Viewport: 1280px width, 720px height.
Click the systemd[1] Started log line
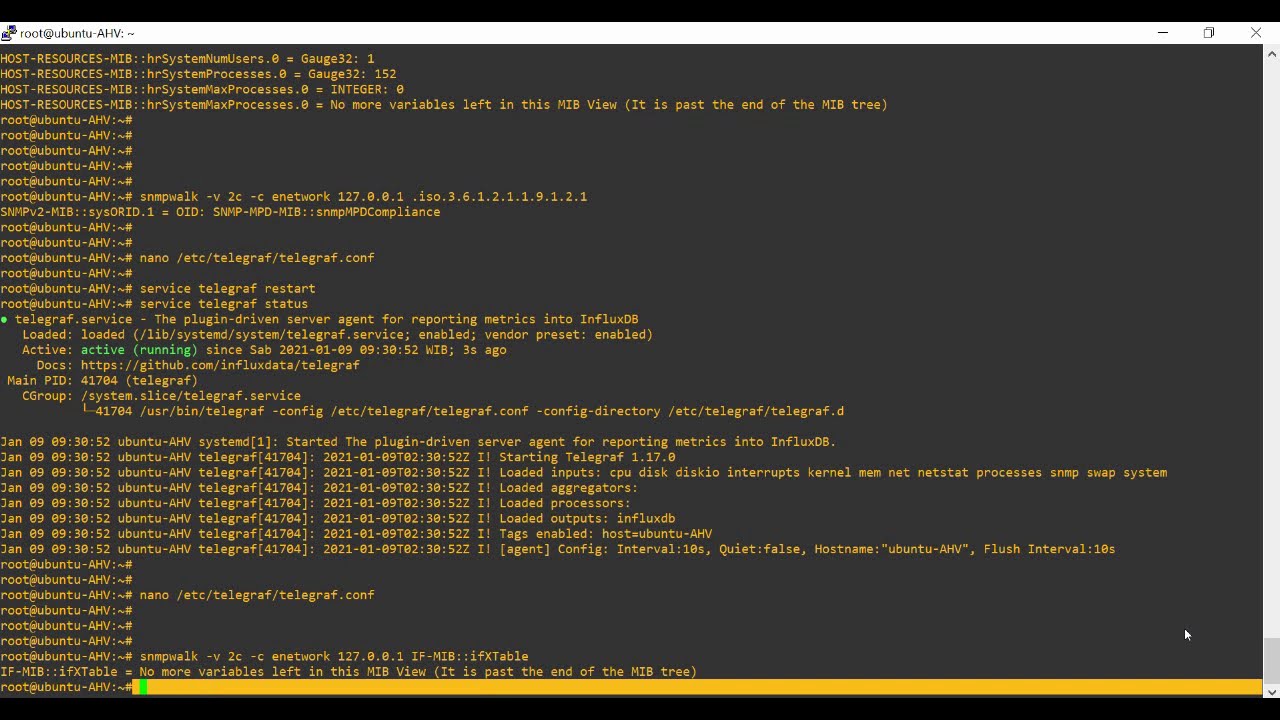pyautogui.click(x=418, y=442)
